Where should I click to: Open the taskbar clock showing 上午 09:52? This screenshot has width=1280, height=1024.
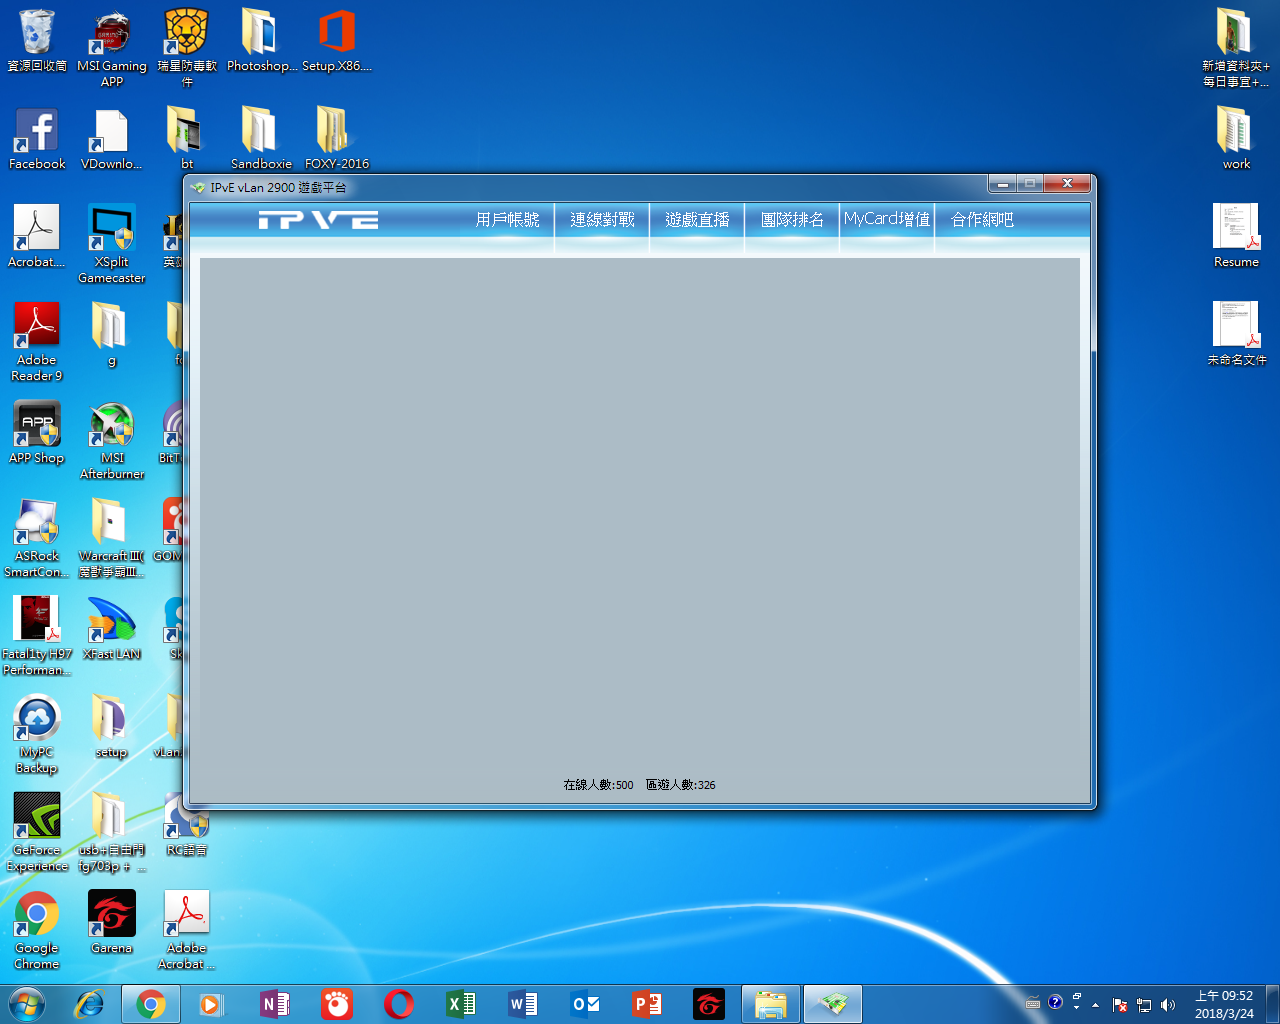1224,1004
